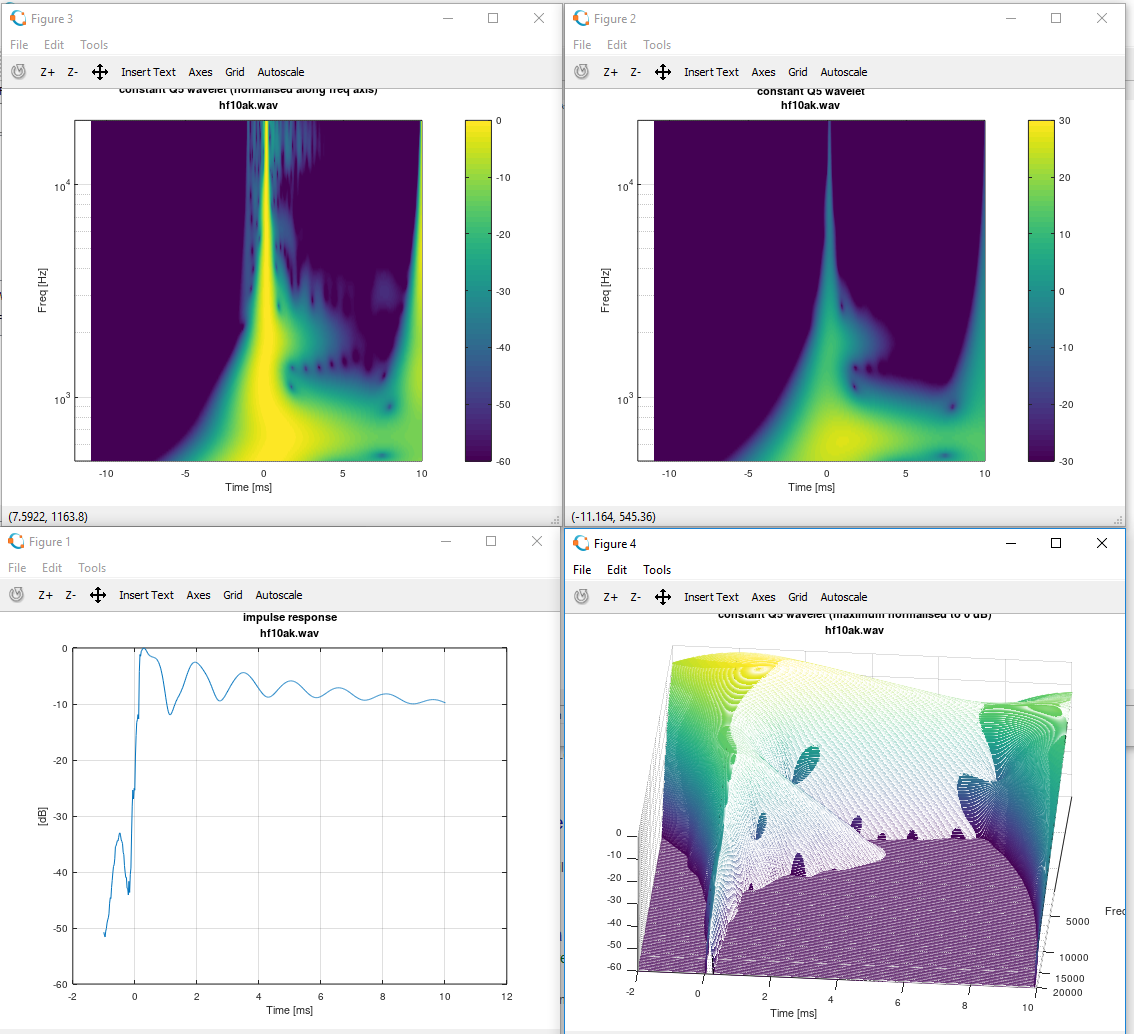Click Insert Text in Figure 4 toolbar

pyautogui.click(x=712, y=597)
